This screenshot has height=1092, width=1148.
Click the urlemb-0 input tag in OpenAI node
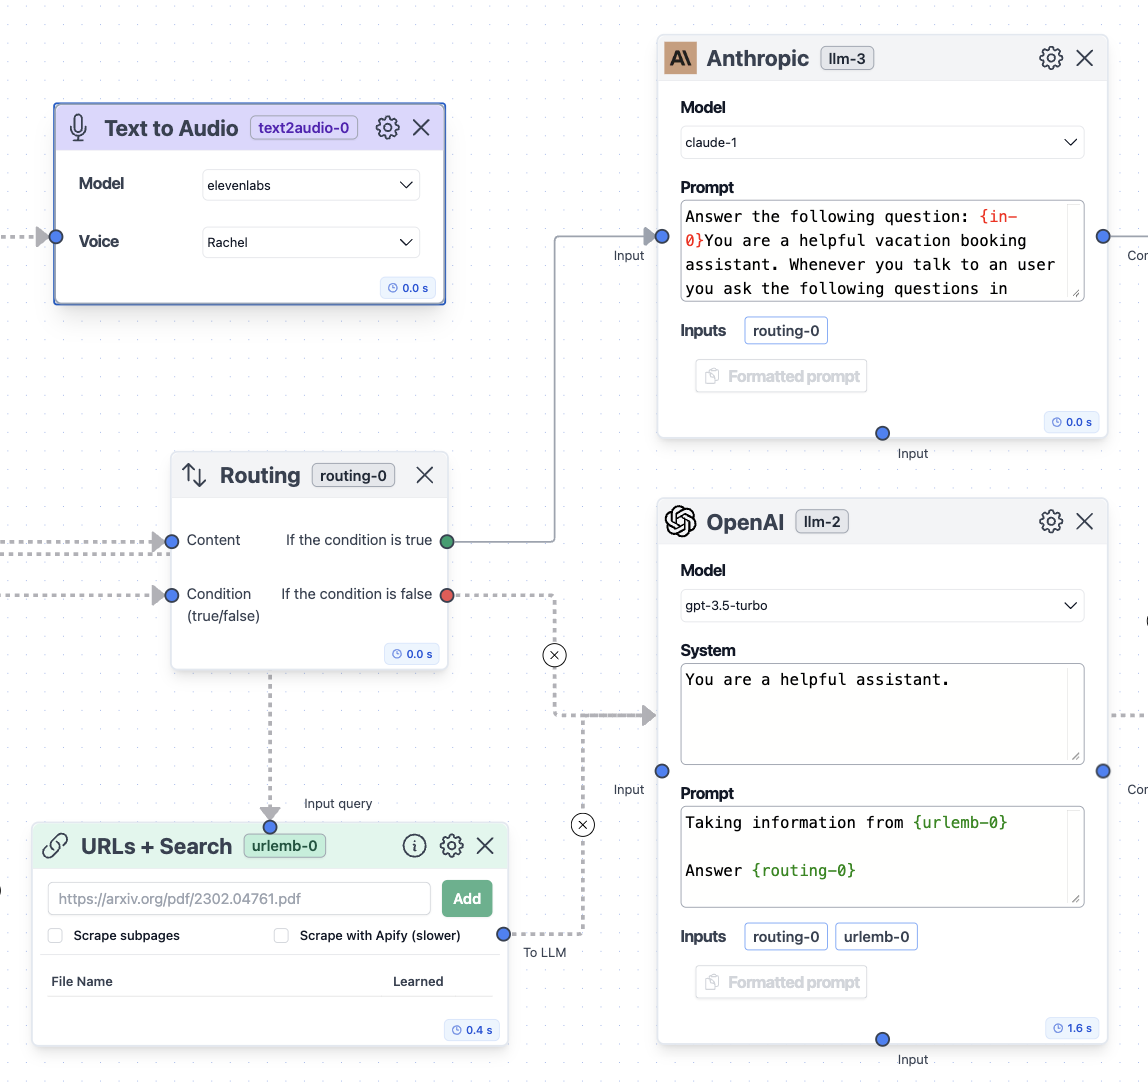pyautogui.click(x=876, y=937)
